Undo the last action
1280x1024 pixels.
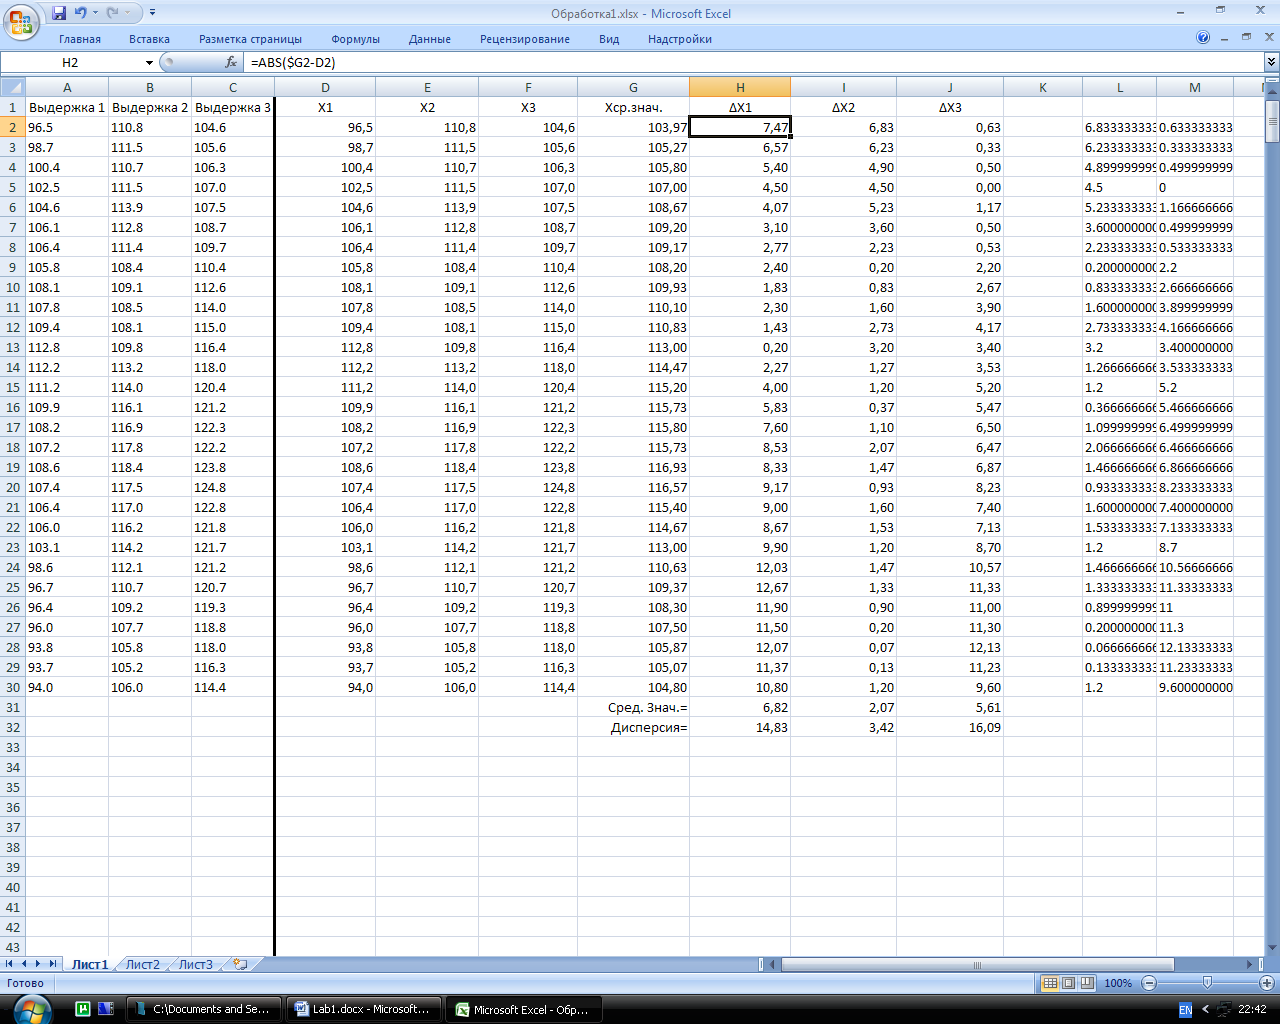80,13
